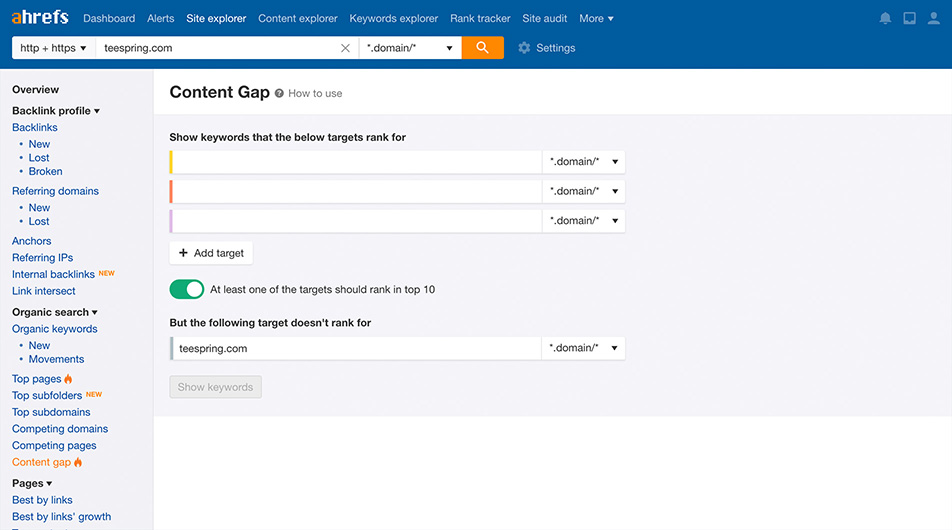Click the monitor icon in the top bar
Viewport: 952px width, 530px height.
[909, 18]
